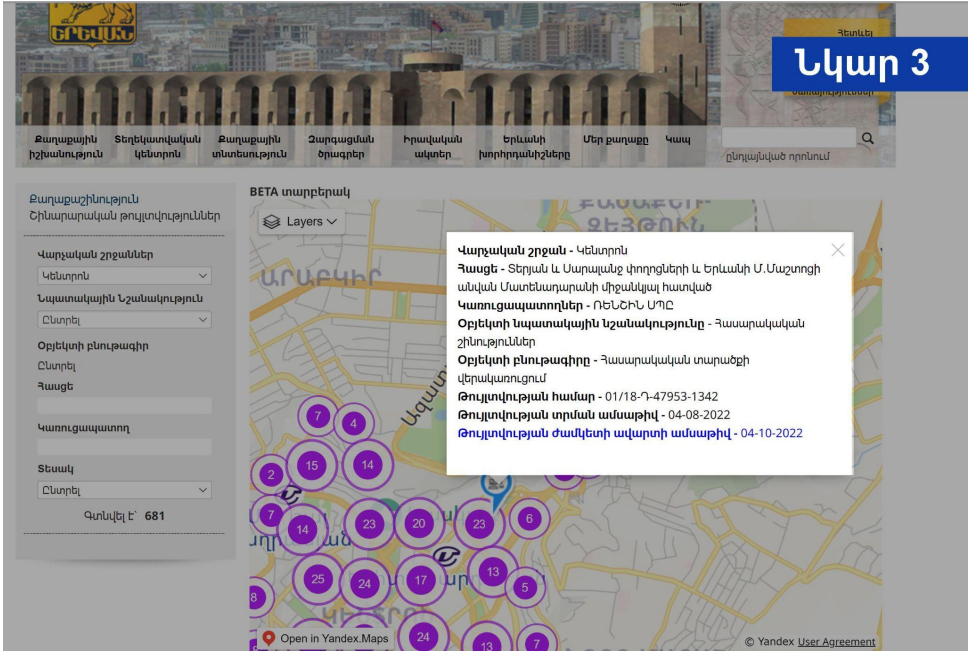The image size is (969, 653).
Task: Open the cluster marker numbered 25
Action: click(x=318, y=579)
